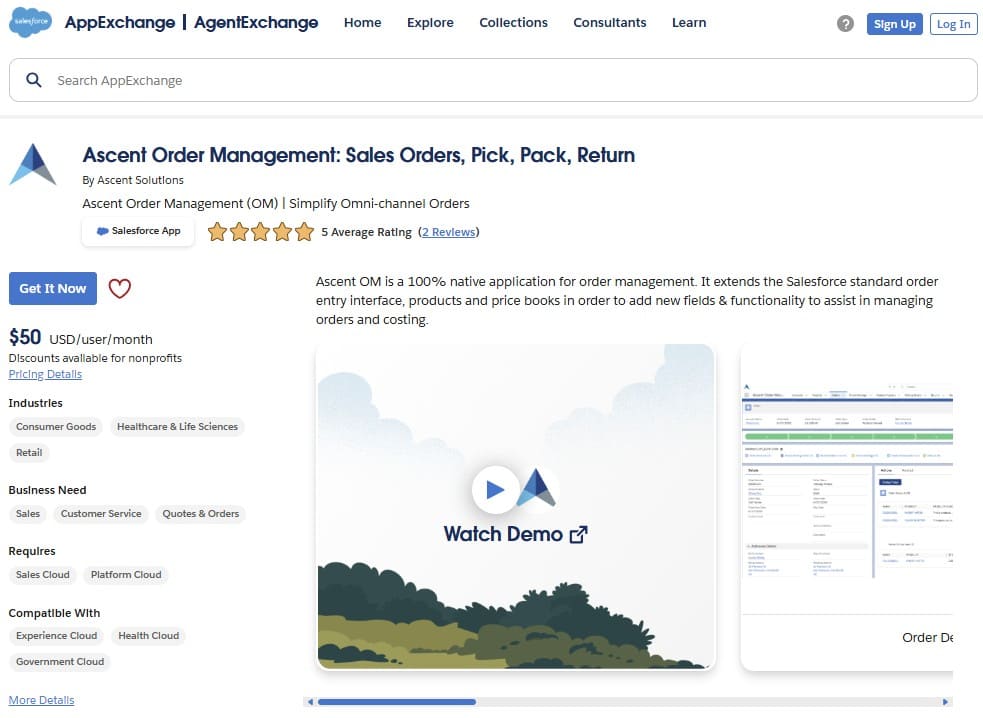Viewport: 983px width, 718px height.
Task: Open the Watch Demo external link icon
Action: point(578,535)
